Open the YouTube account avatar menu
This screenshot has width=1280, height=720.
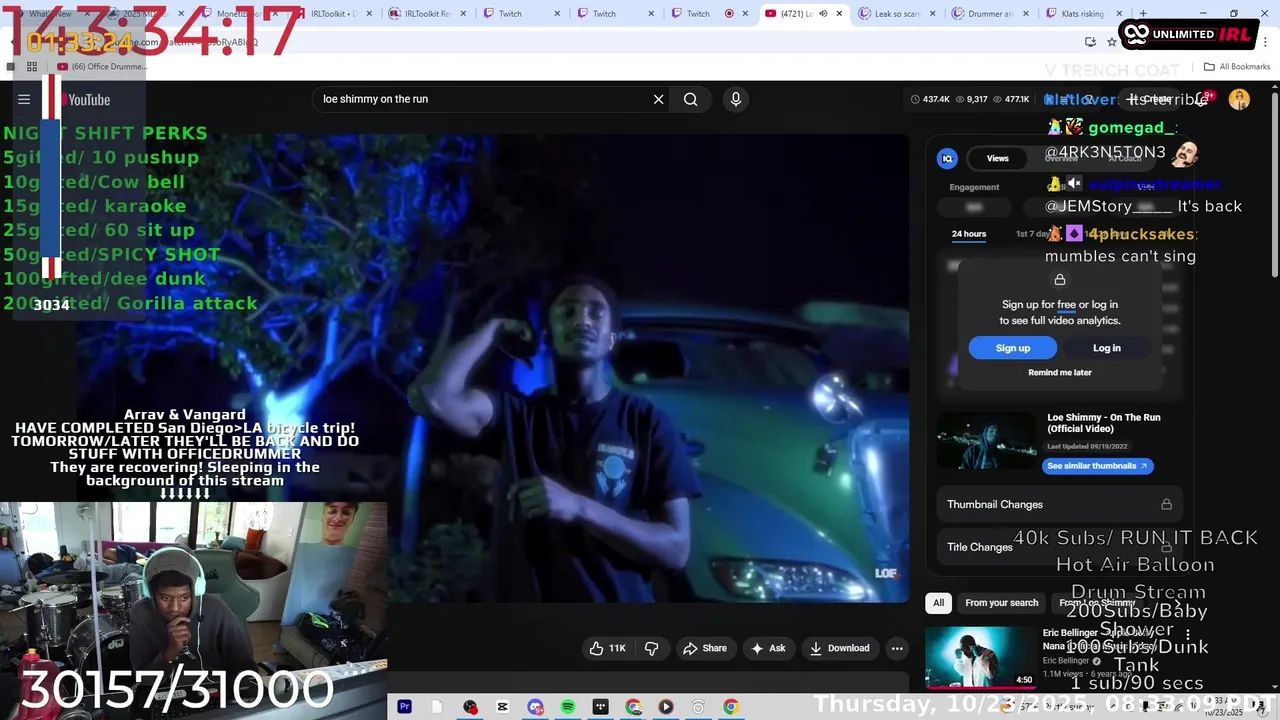coord(1239,99)
